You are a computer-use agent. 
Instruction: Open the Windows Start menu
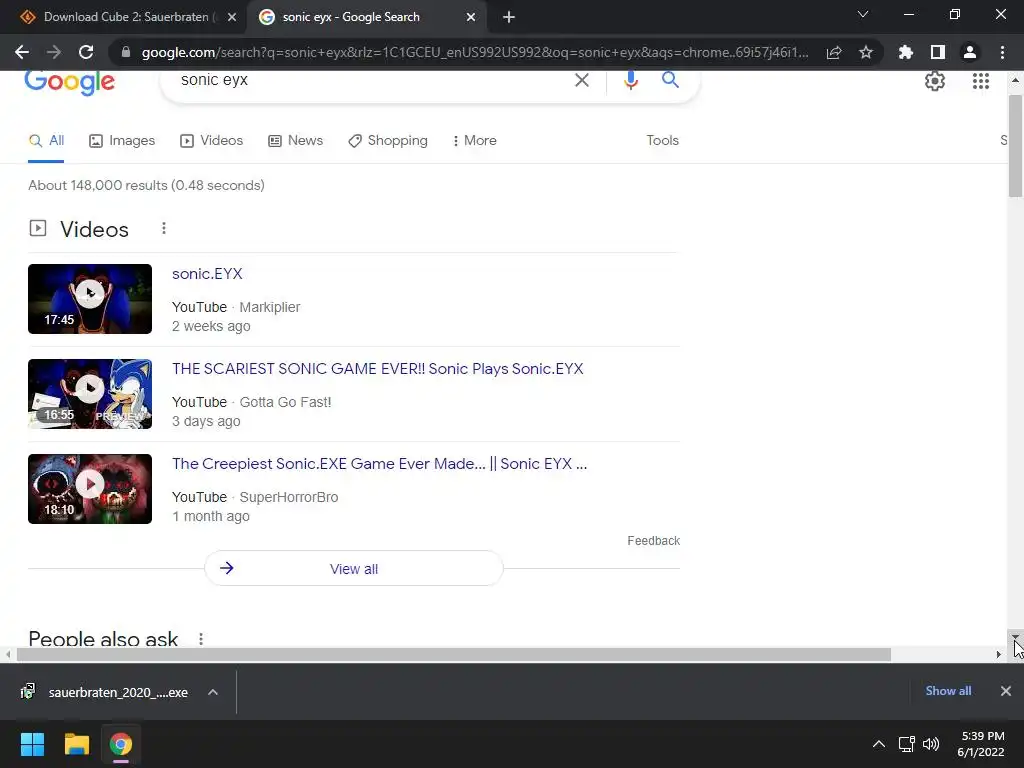(32, 744)
